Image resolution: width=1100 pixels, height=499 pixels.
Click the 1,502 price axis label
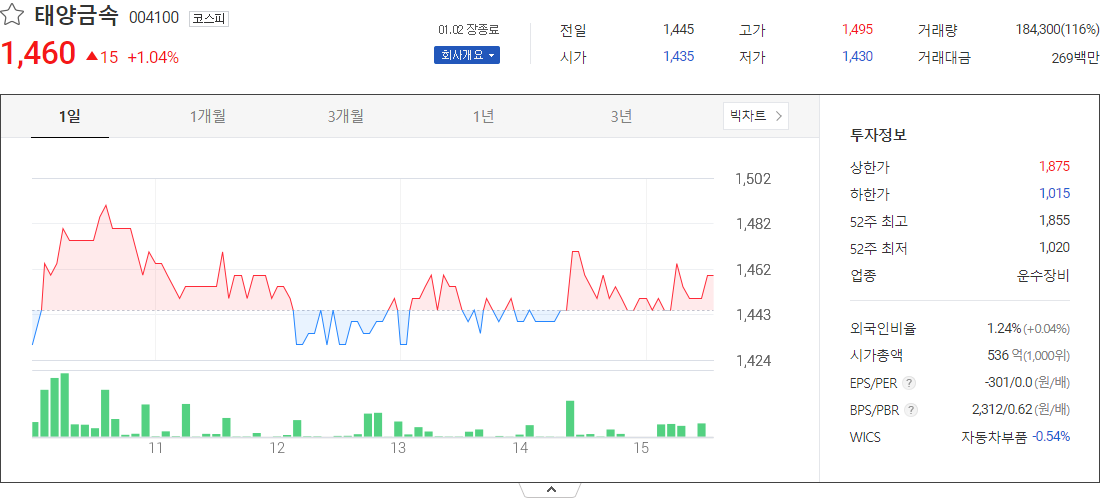753,179
